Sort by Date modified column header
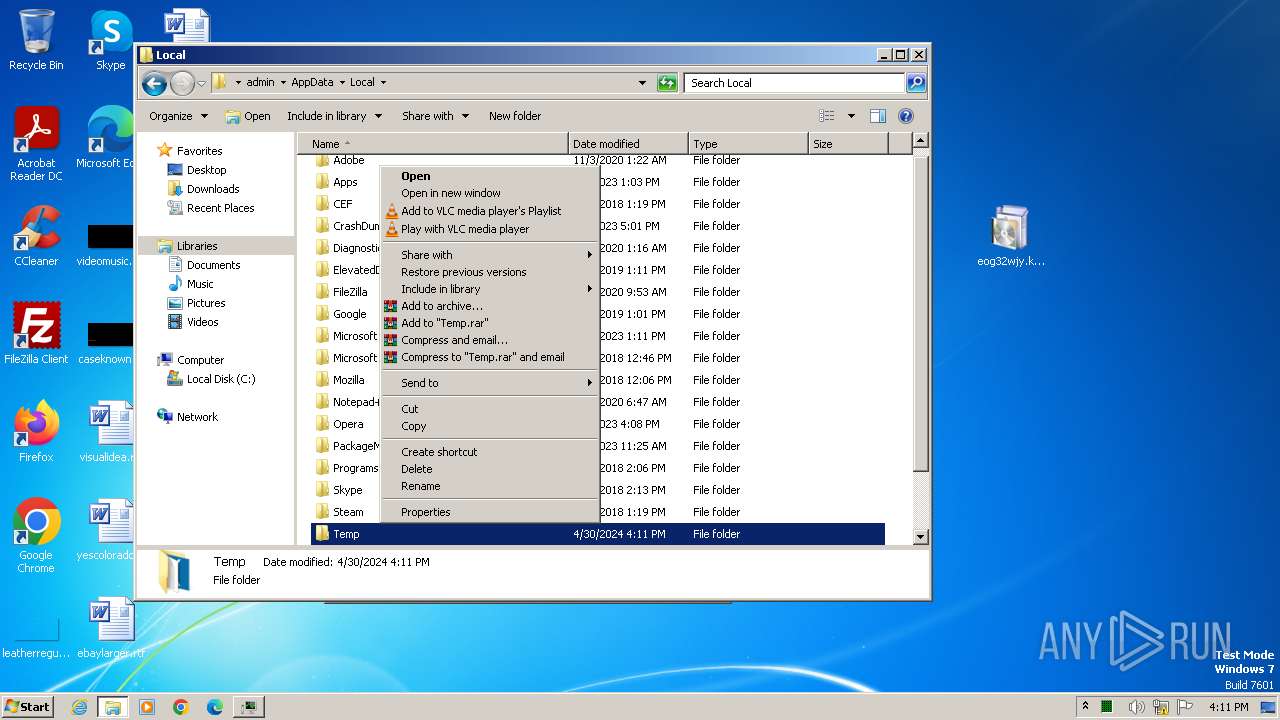Image resolution: width=1280 pixels, height=720 pixels. tap(628, 144)
